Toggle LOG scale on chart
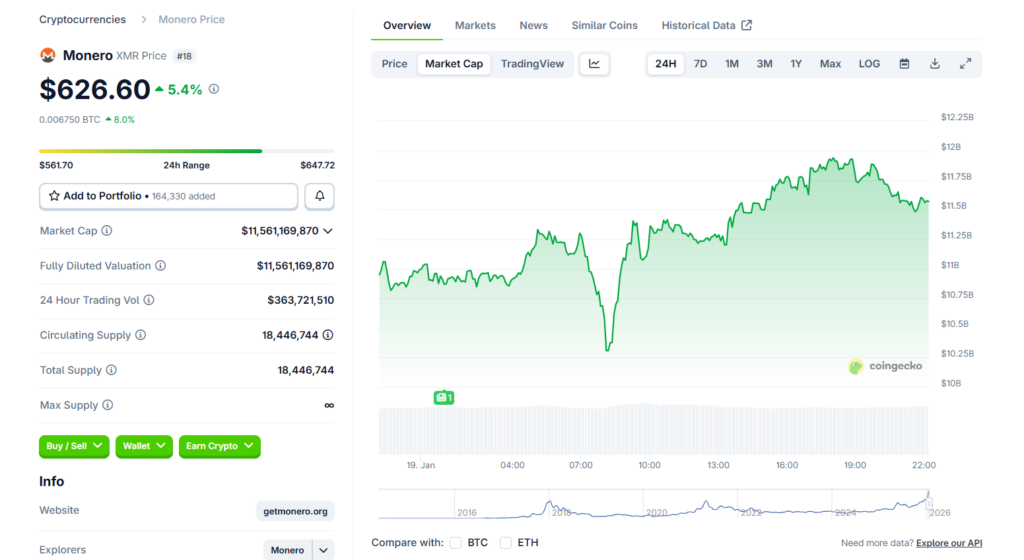This screenshot has height=560, width=1024. (869, 64)
